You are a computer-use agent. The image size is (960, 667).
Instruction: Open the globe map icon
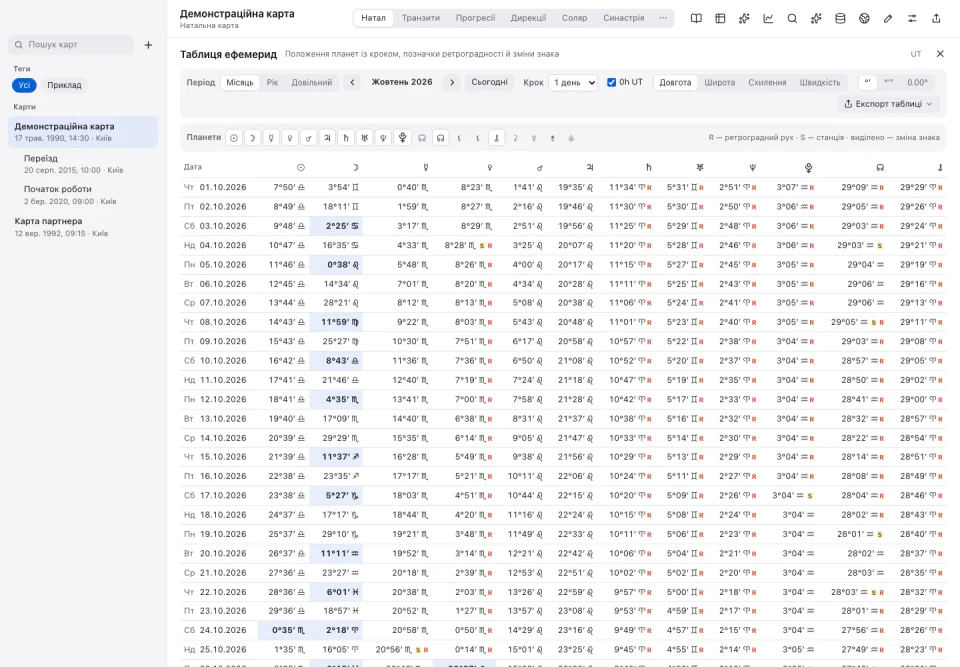click(864, 18)
